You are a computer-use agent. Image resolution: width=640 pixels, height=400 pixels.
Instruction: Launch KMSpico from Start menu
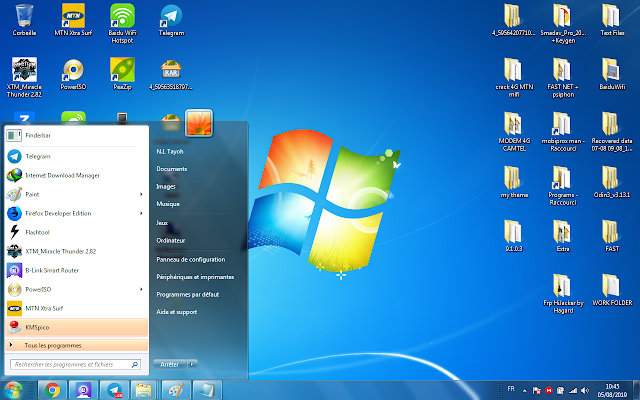click(x=76, y=327)
